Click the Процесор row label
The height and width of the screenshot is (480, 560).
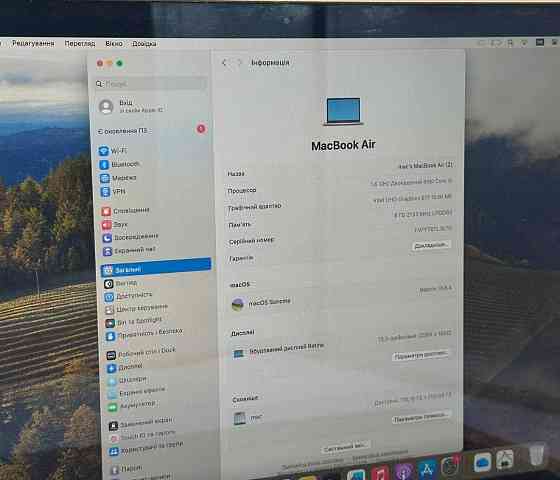pyautogui.click(x=242, y=190)
